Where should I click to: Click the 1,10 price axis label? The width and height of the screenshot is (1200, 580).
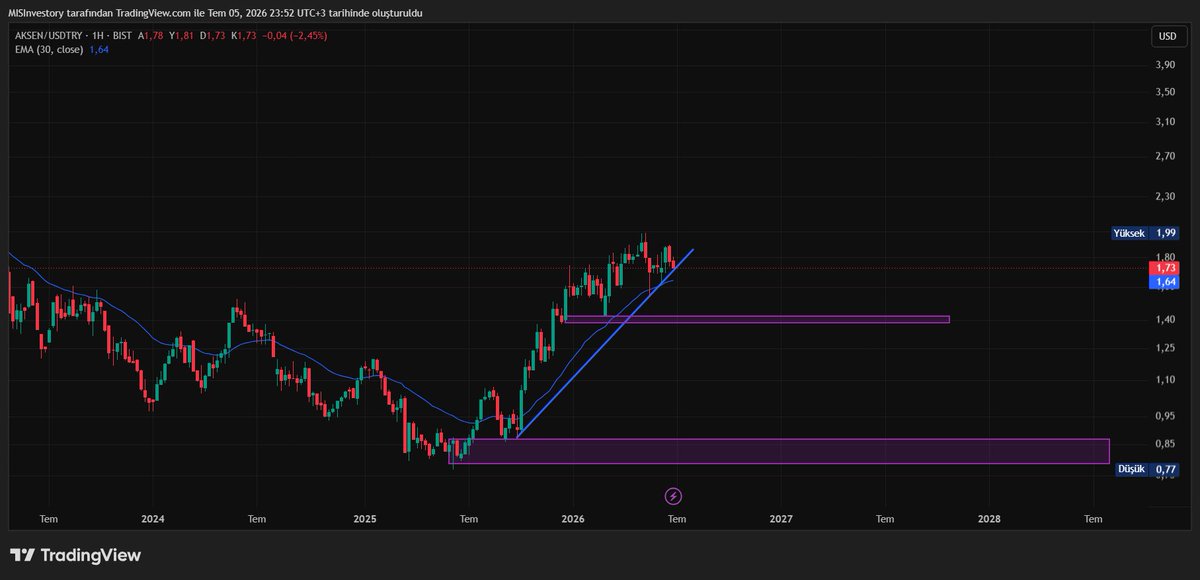[x=1165, y=380]
